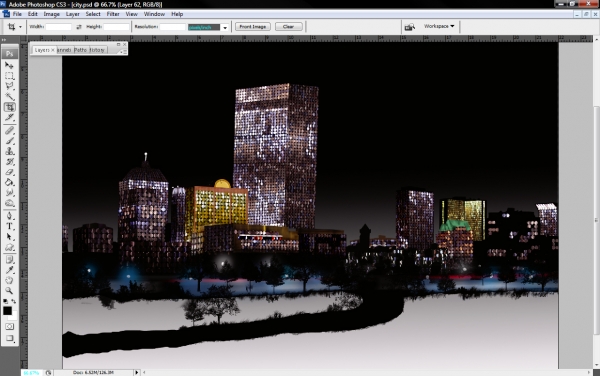Click the Resolution input field
600x376 pixels.
173,27
